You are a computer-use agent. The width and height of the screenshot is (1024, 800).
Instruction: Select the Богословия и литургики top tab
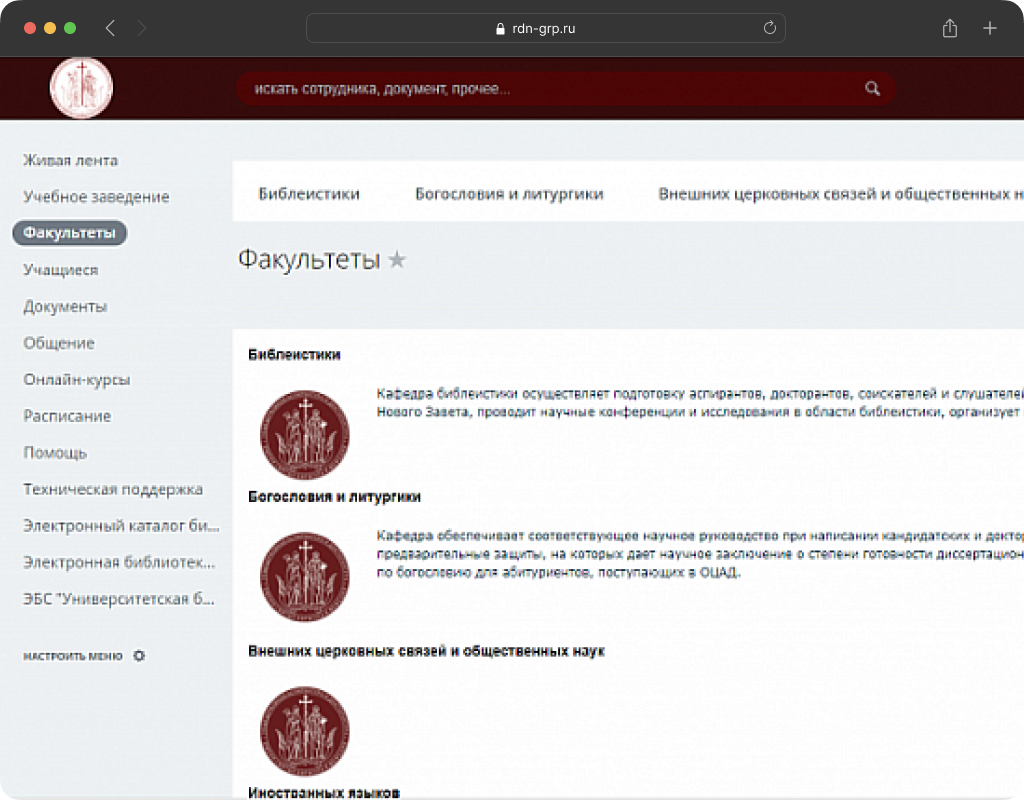pyautogui.click(x=509, y=194)
